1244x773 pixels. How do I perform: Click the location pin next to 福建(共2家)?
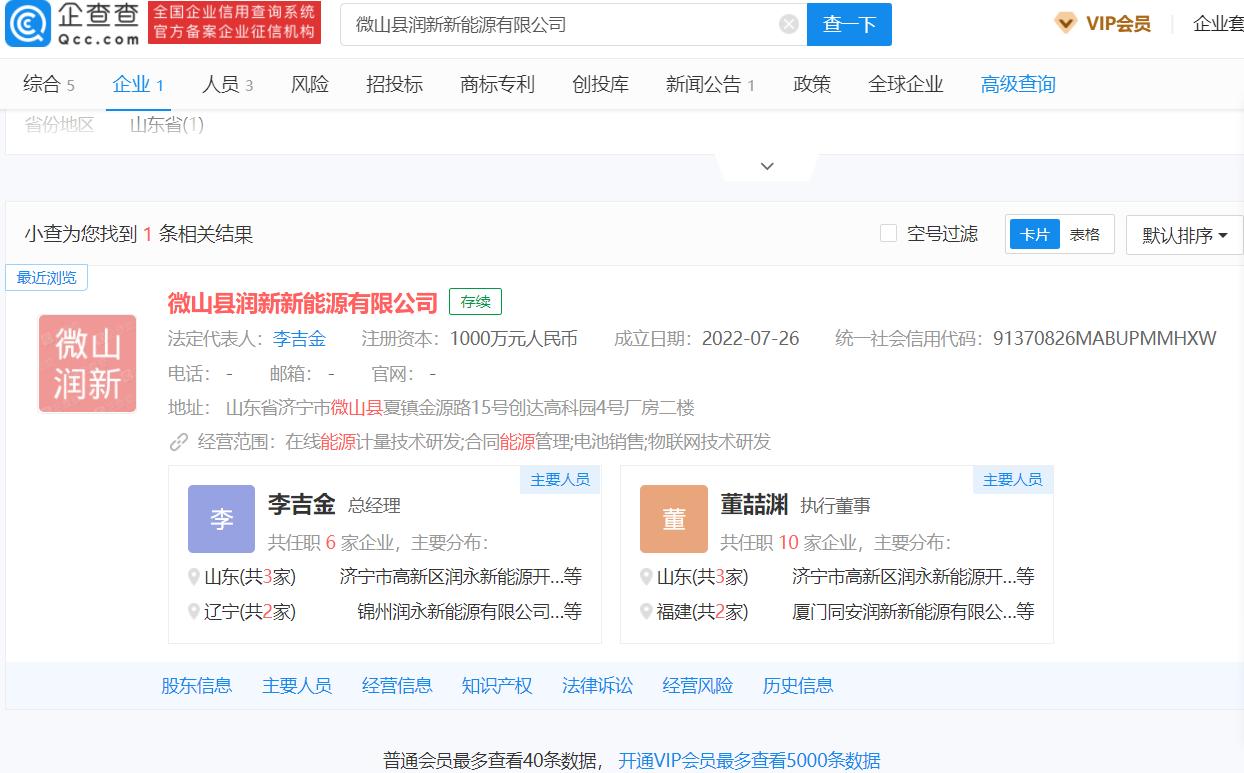point(647,611)
